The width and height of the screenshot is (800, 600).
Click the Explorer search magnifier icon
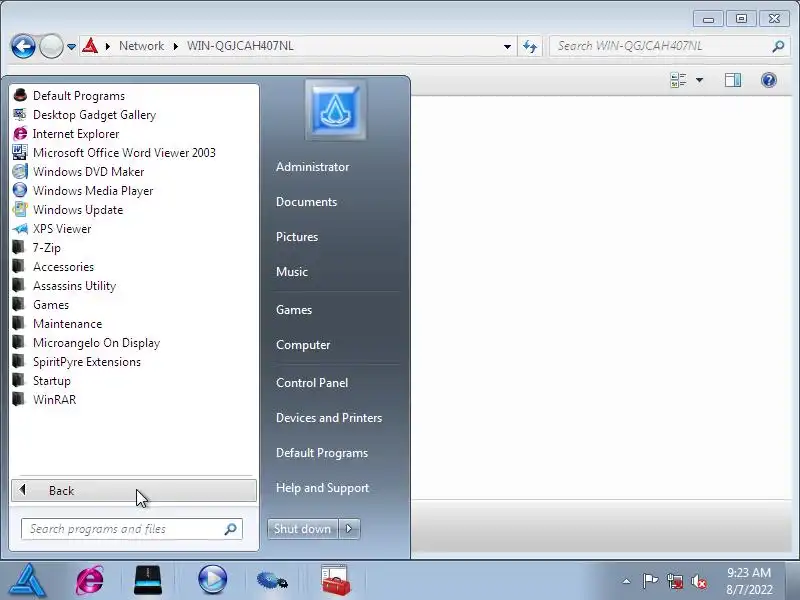tap(779, 46)
